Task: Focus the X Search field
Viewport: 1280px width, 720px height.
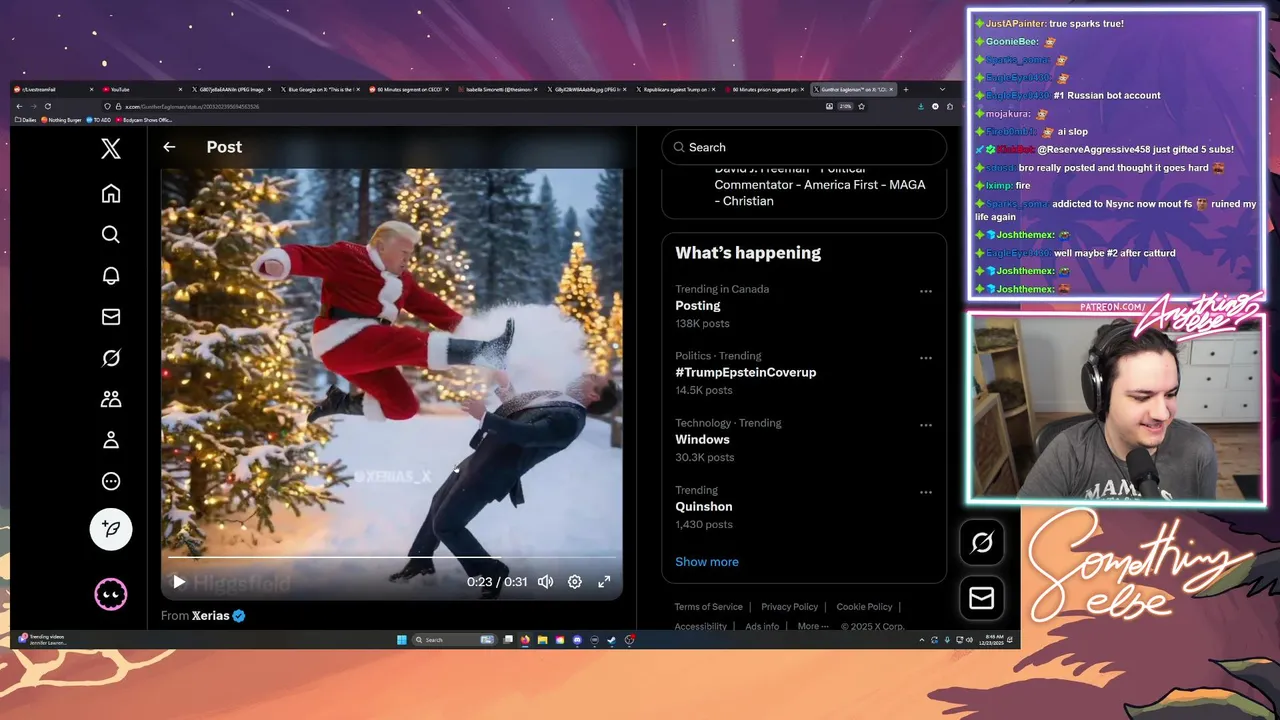Action: tap(804, 147)
